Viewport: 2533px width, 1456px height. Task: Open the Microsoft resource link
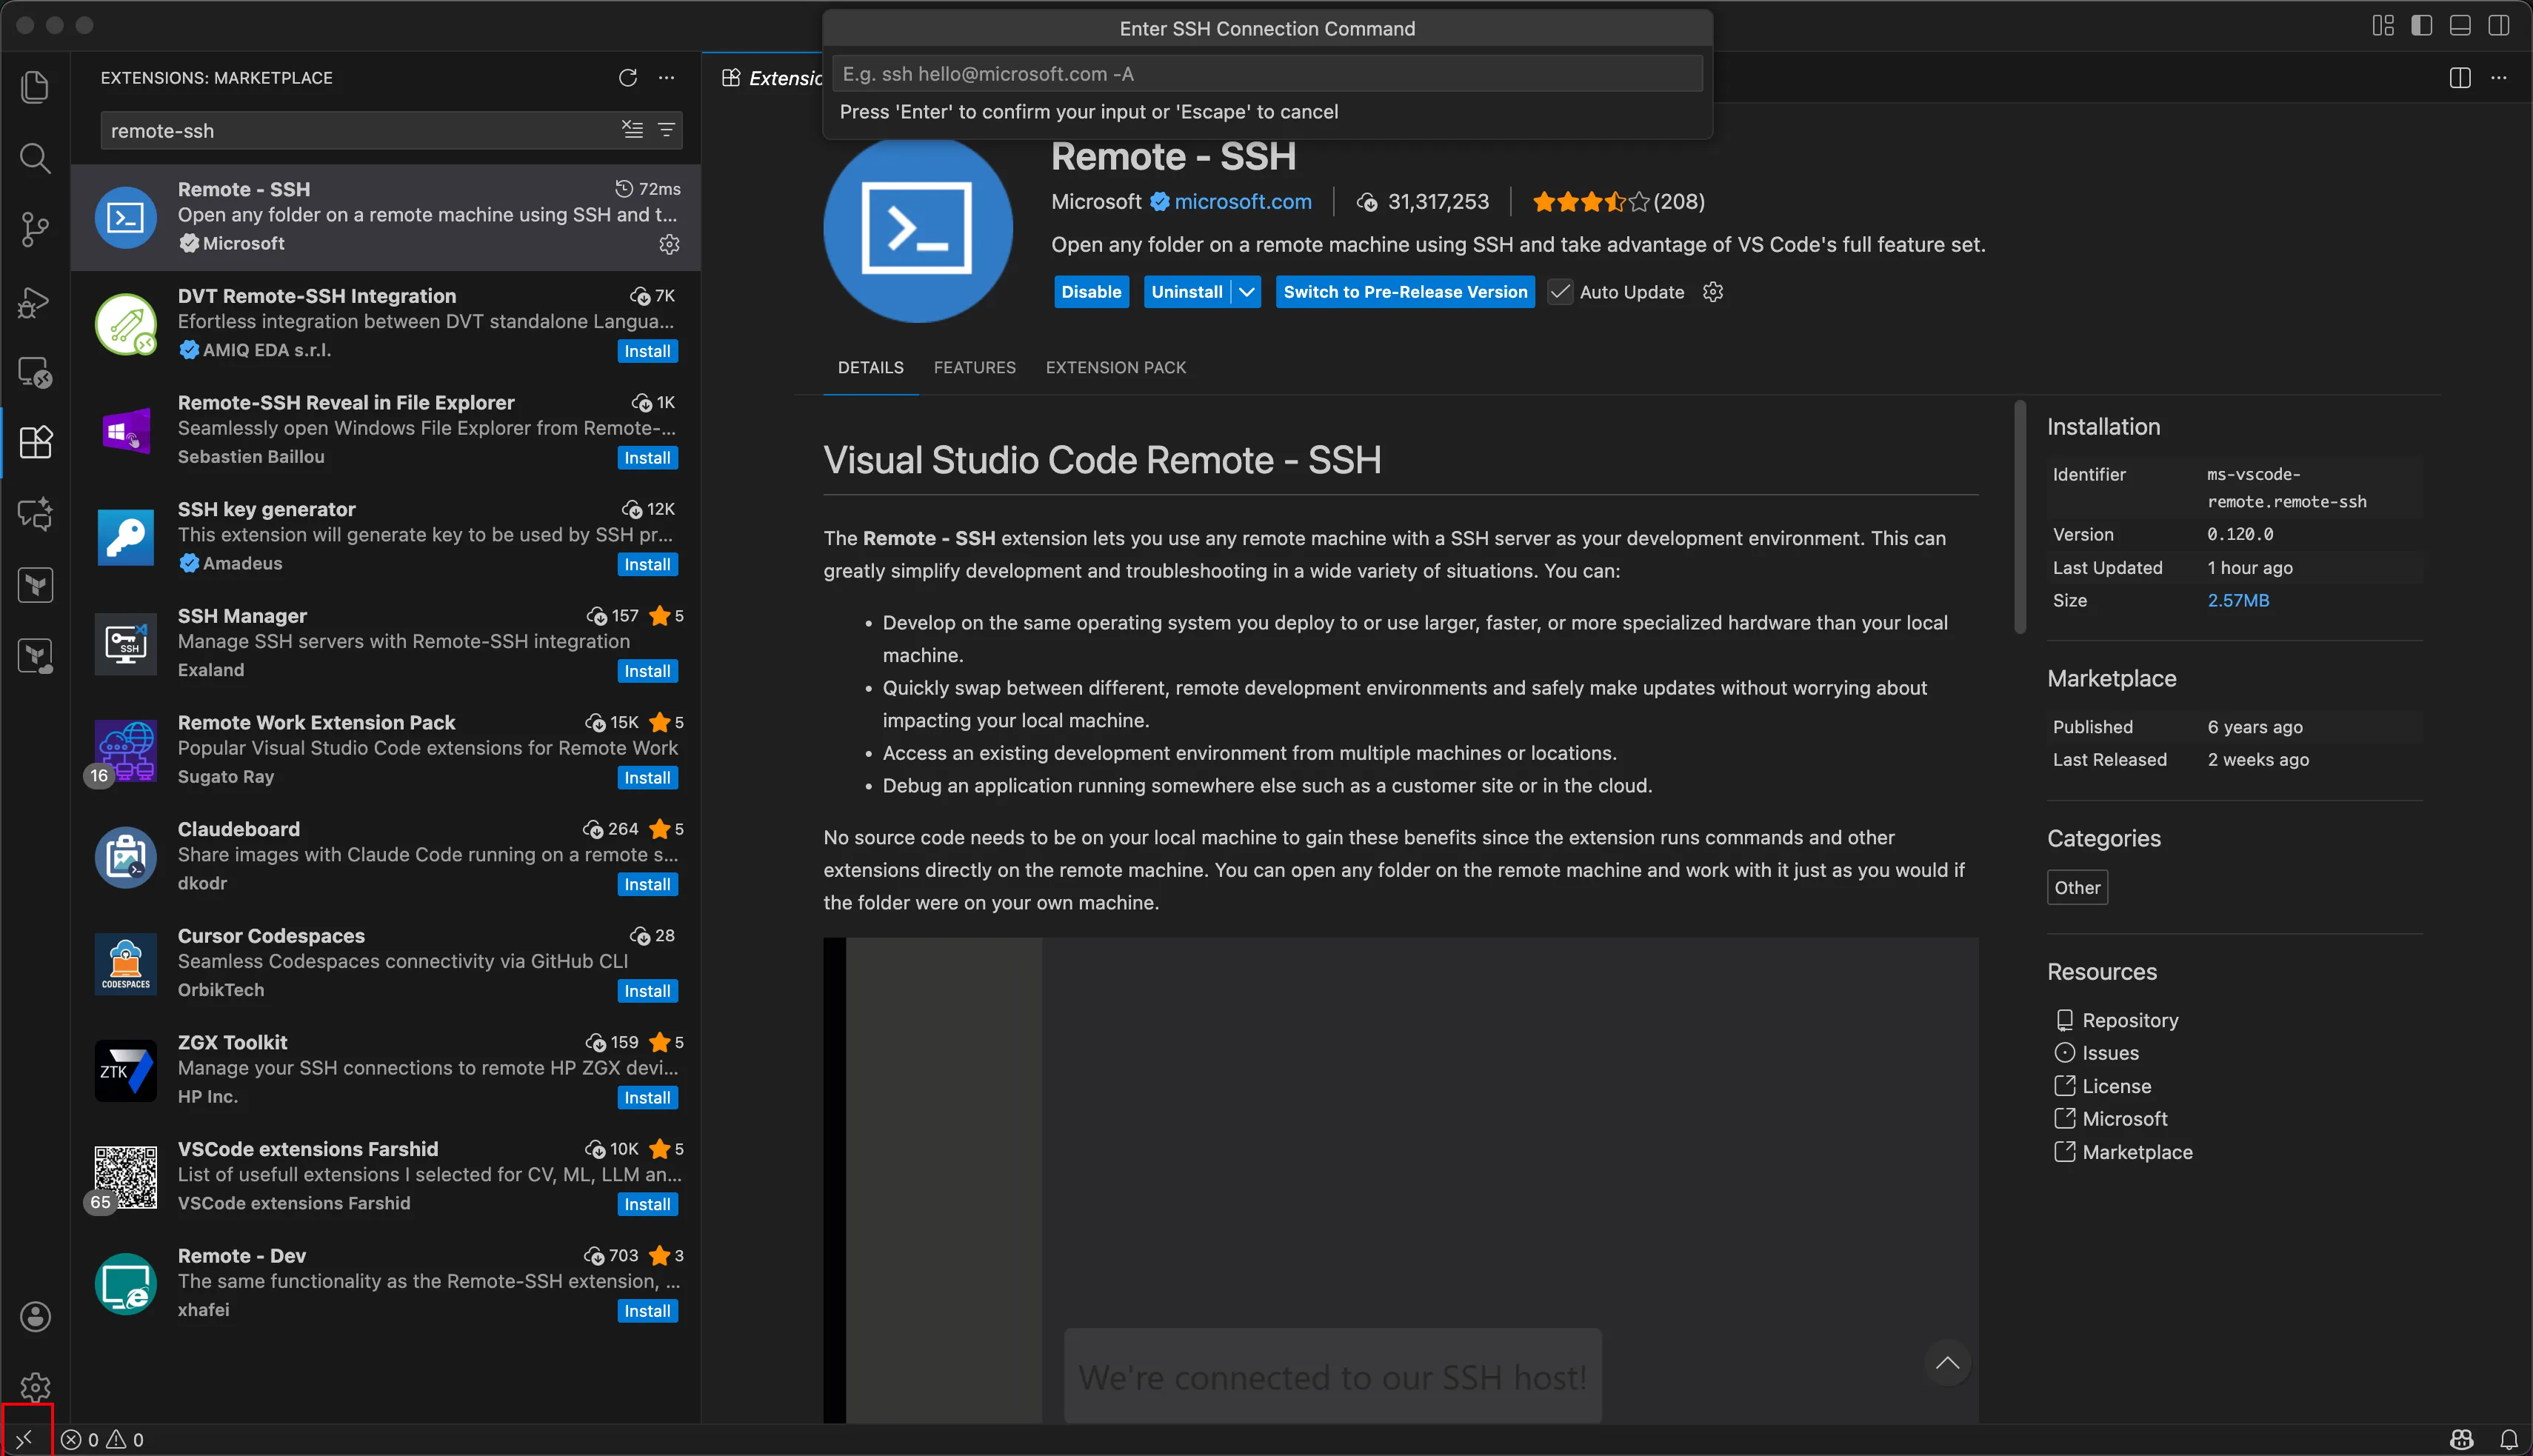click(x=2124, y=1119)
